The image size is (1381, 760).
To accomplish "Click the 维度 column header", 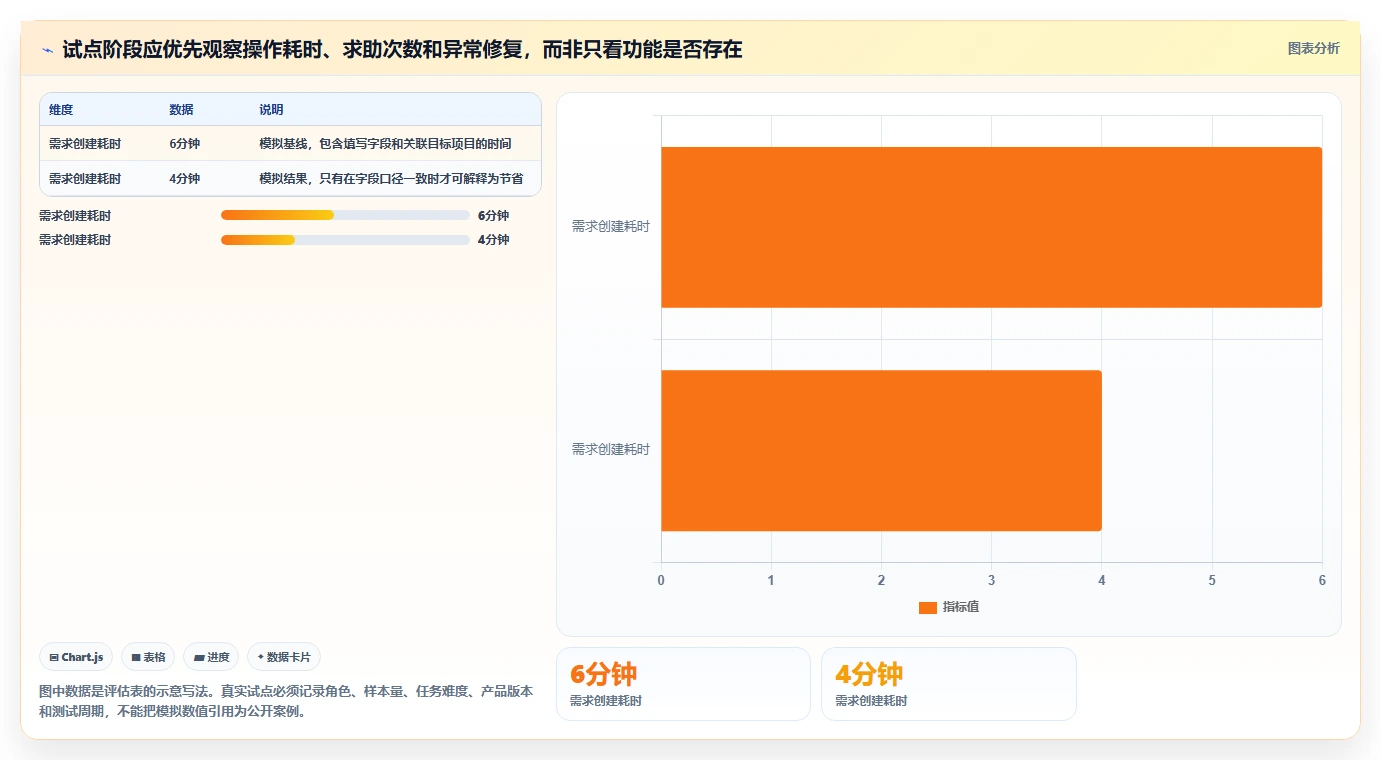I will pos(61,110).
